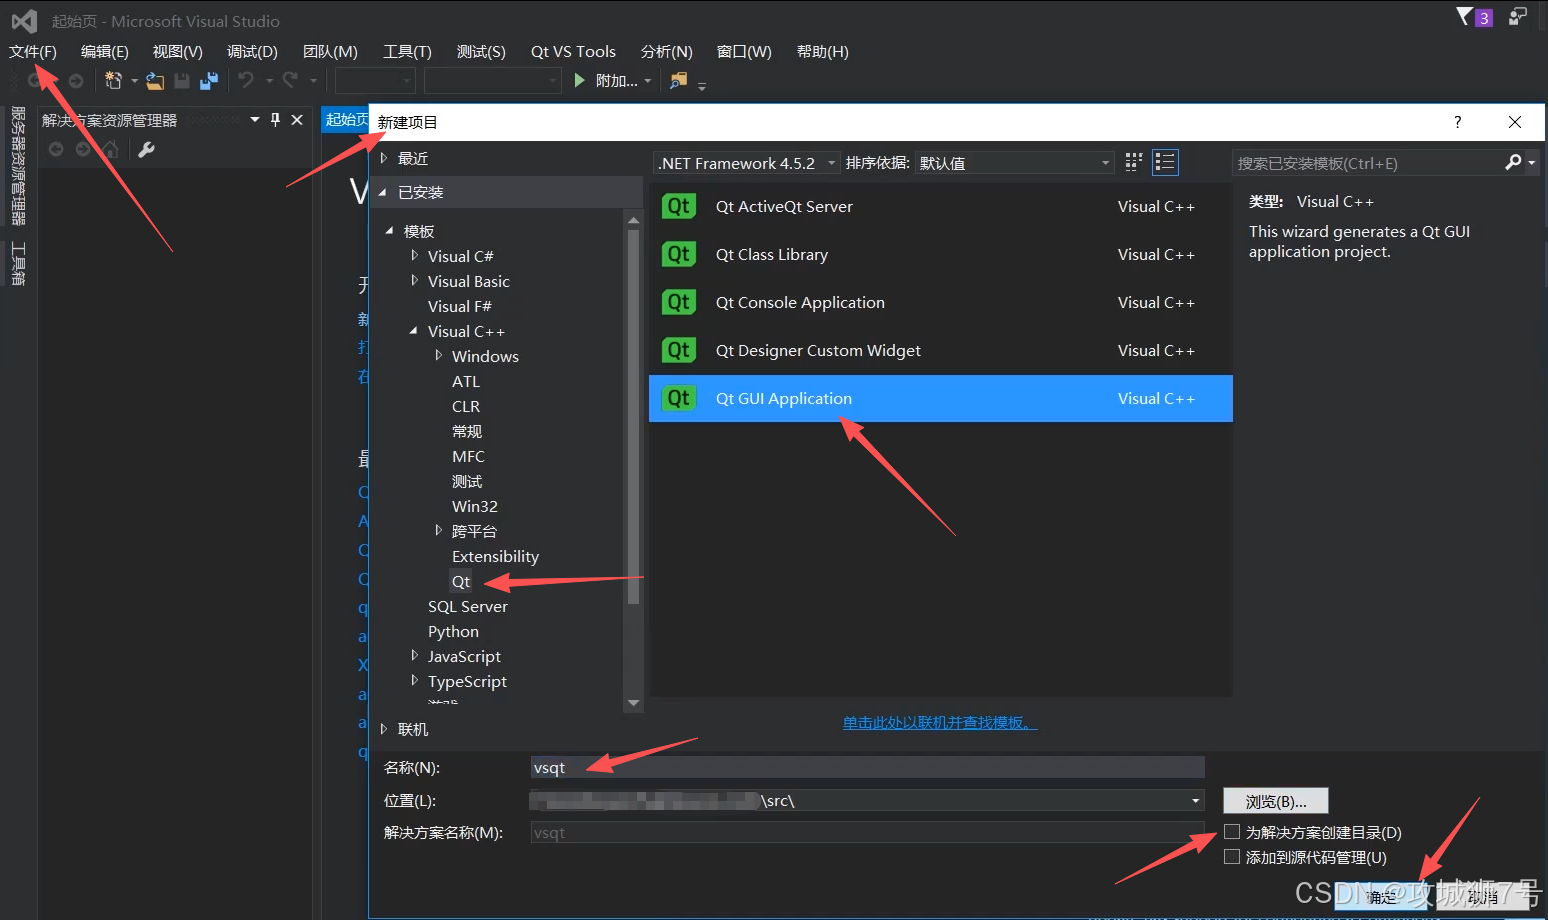
Task: Open the Debug menu
Action: 252,51
